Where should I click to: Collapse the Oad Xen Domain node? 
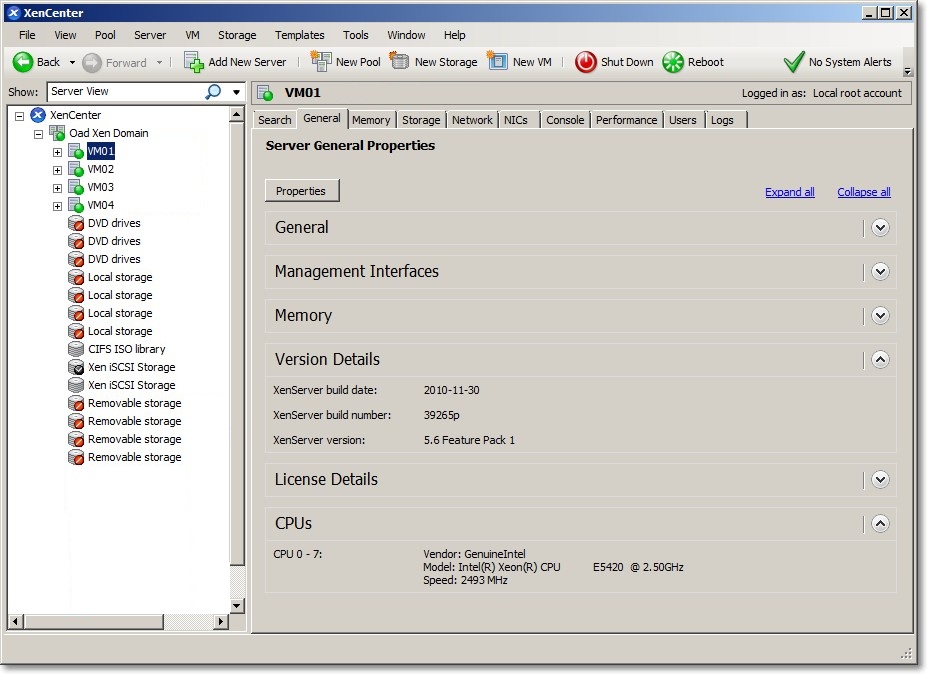[38, 134]
